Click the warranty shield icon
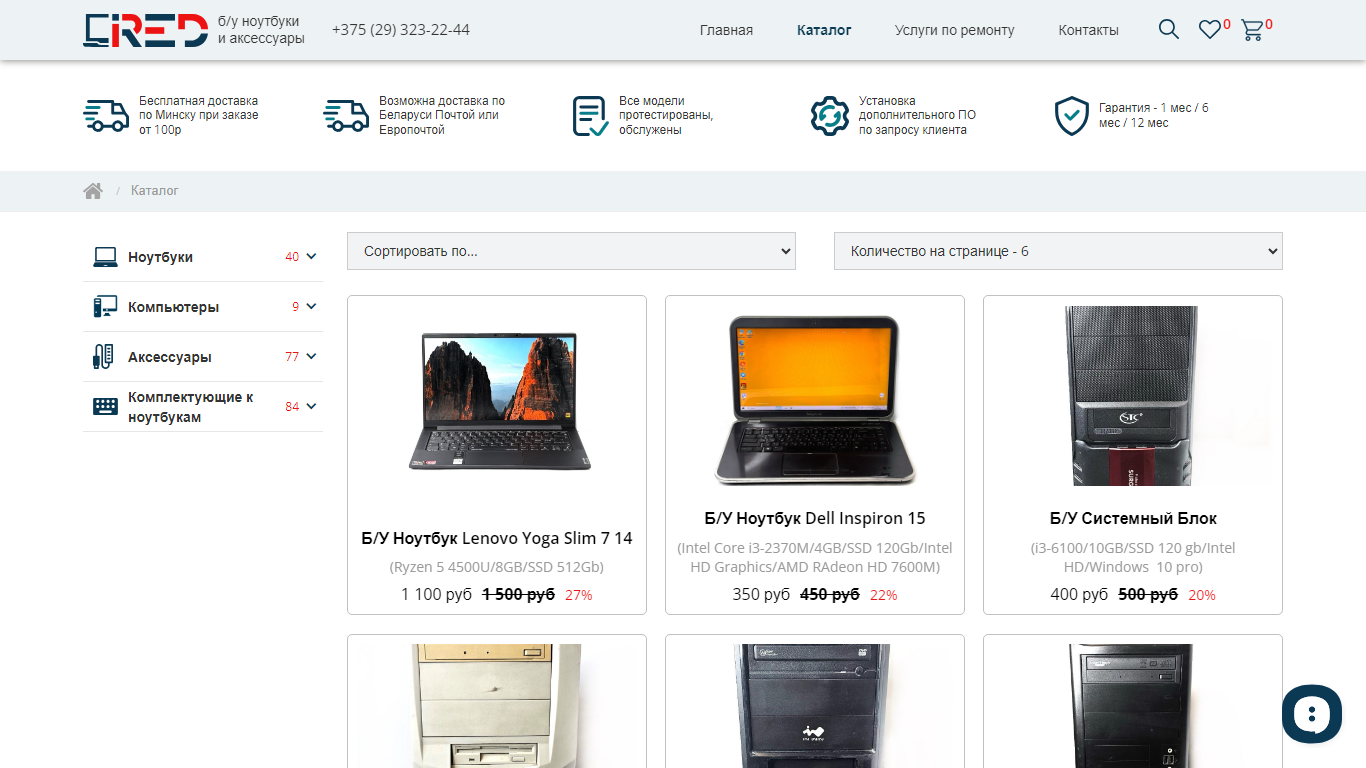The width and height of the screenshot is (1366, 768). [x=1071, y=116]
